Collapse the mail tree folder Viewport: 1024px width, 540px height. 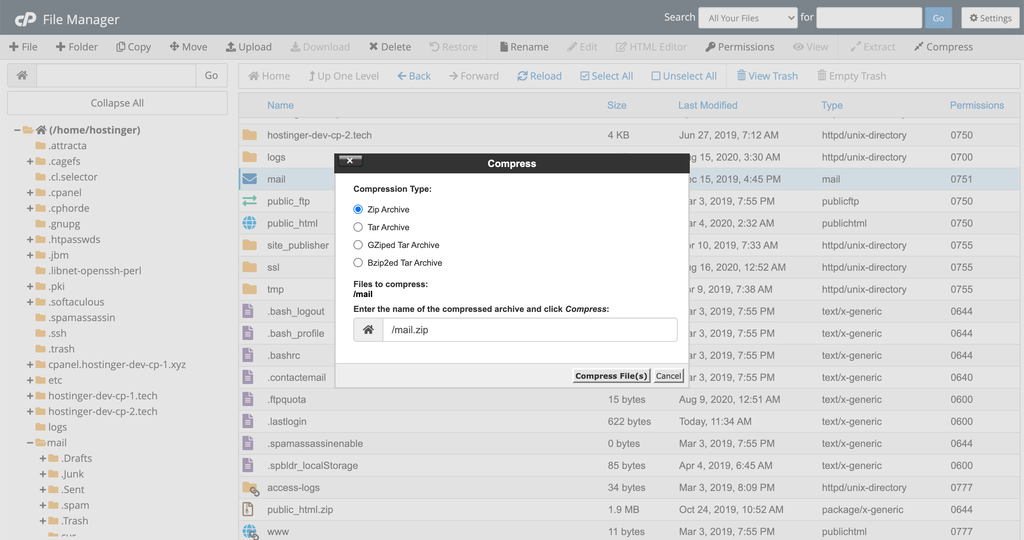pyautogui.click(x=30, y=443)
